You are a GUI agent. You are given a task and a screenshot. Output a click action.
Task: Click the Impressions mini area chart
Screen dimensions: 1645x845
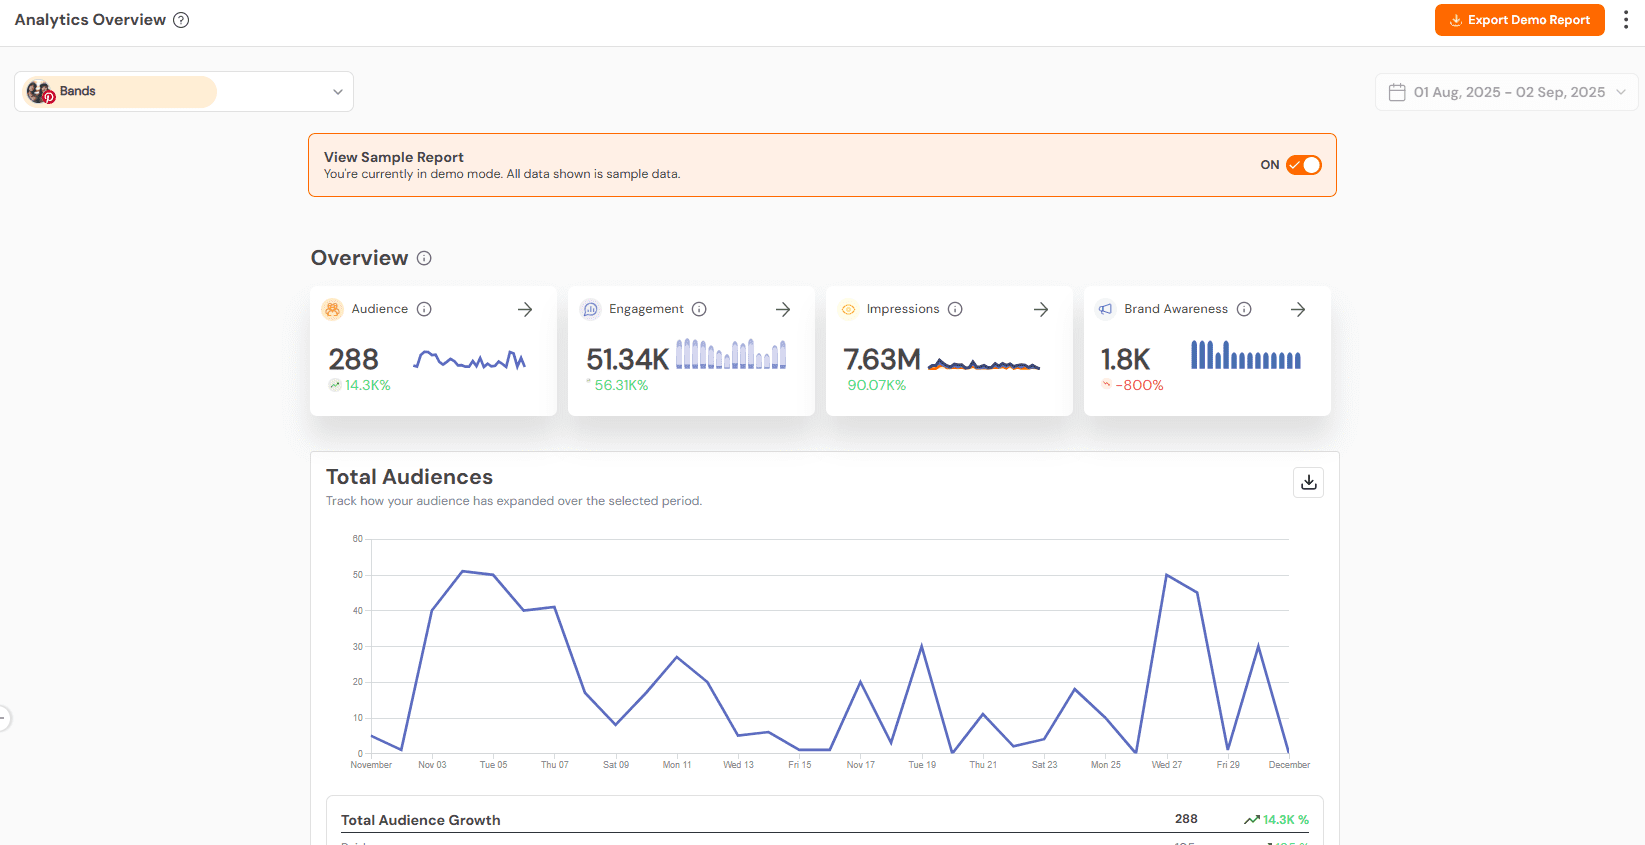click(x=984, y=364)
